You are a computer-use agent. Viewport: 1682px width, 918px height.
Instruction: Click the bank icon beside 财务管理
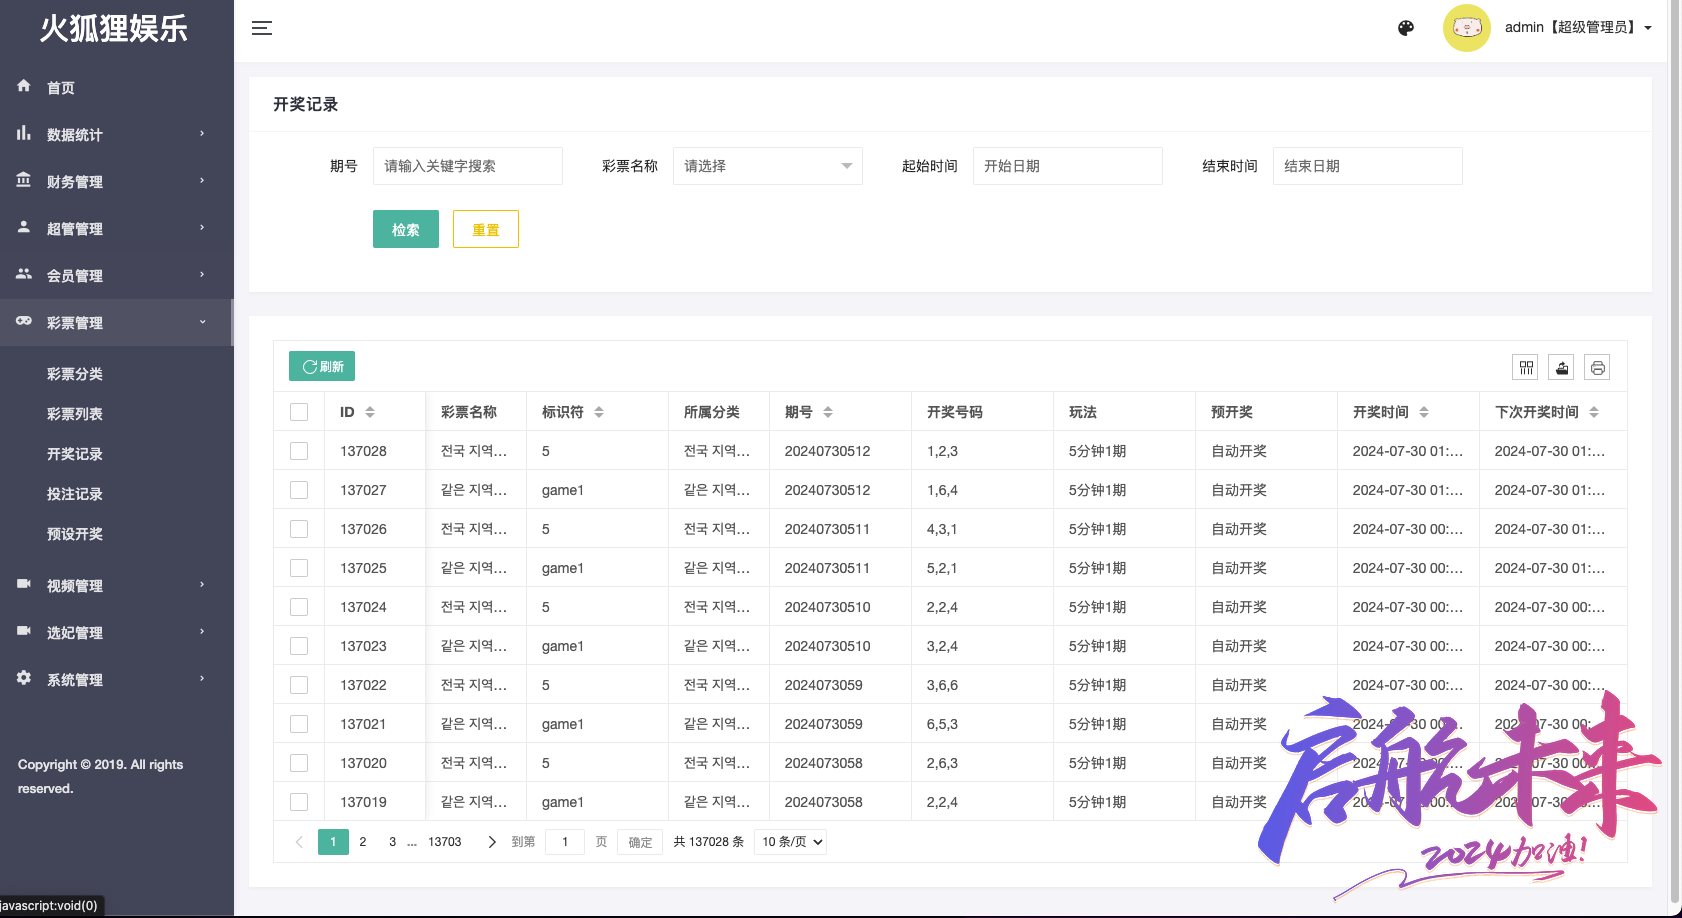click(24, 180)
